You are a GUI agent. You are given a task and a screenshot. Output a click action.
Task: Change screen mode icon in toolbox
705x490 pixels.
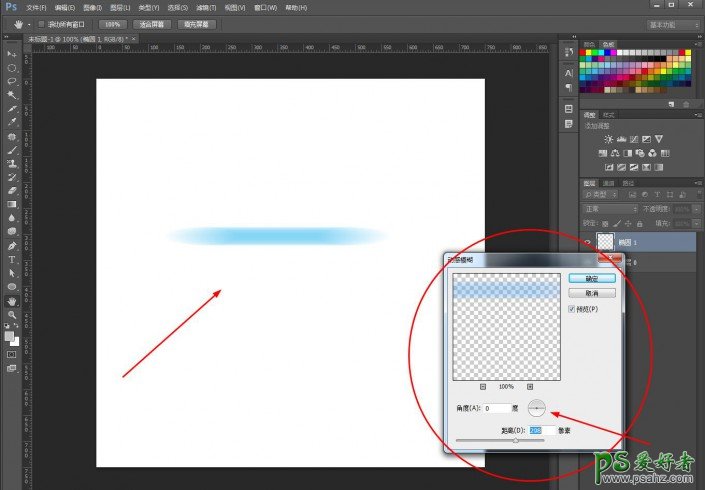click(12, 369)
